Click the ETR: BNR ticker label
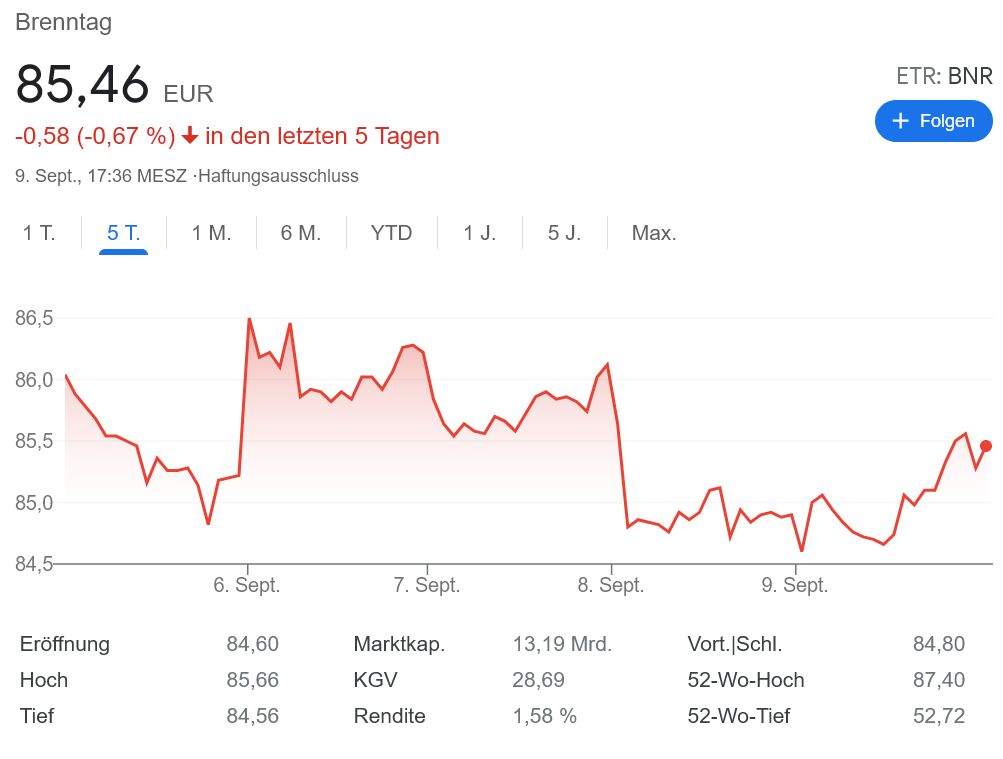The width and height of the screenshot is (1003, 759). click(x=944, y=76)
